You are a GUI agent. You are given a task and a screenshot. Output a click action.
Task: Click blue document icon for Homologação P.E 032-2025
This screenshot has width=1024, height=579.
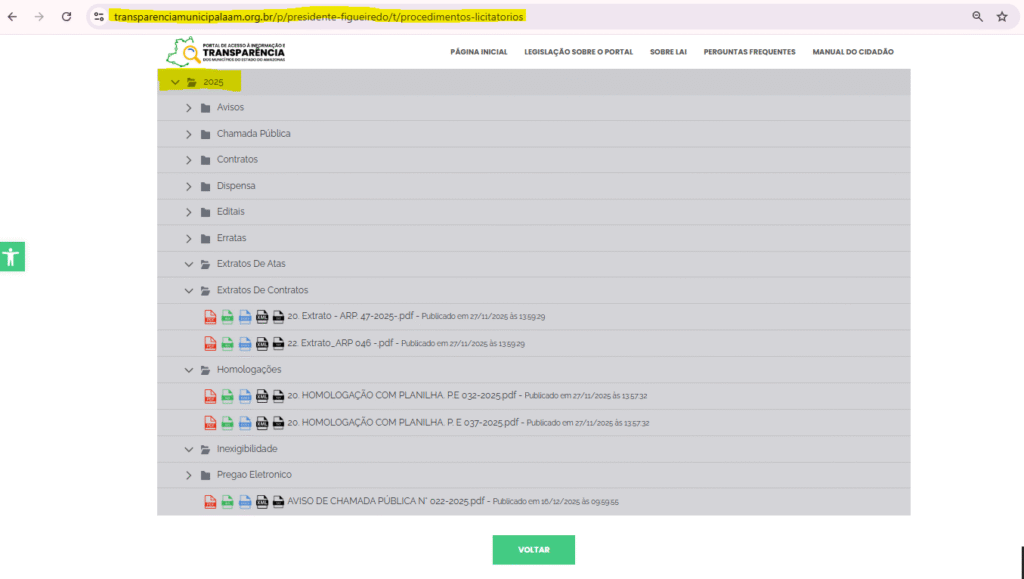[x=244, y=395]
